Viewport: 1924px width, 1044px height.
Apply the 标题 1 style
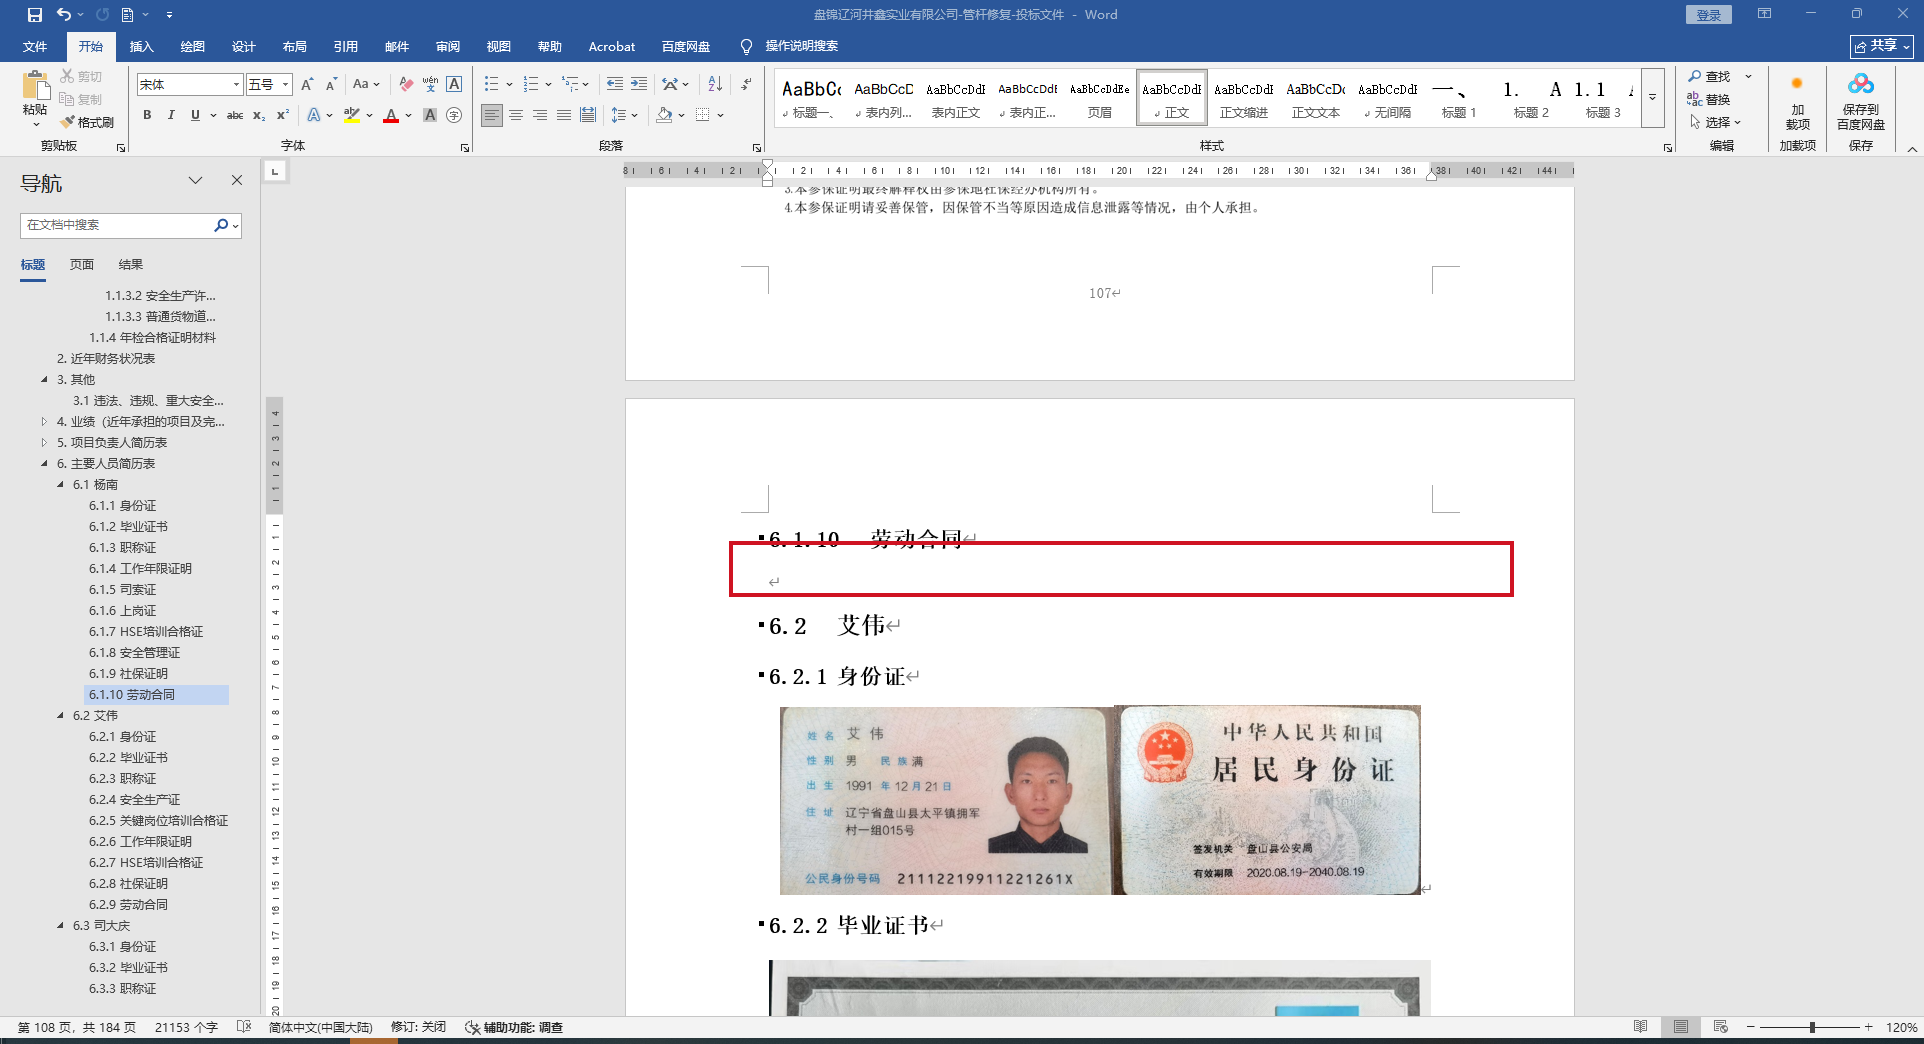point(1459,98)
